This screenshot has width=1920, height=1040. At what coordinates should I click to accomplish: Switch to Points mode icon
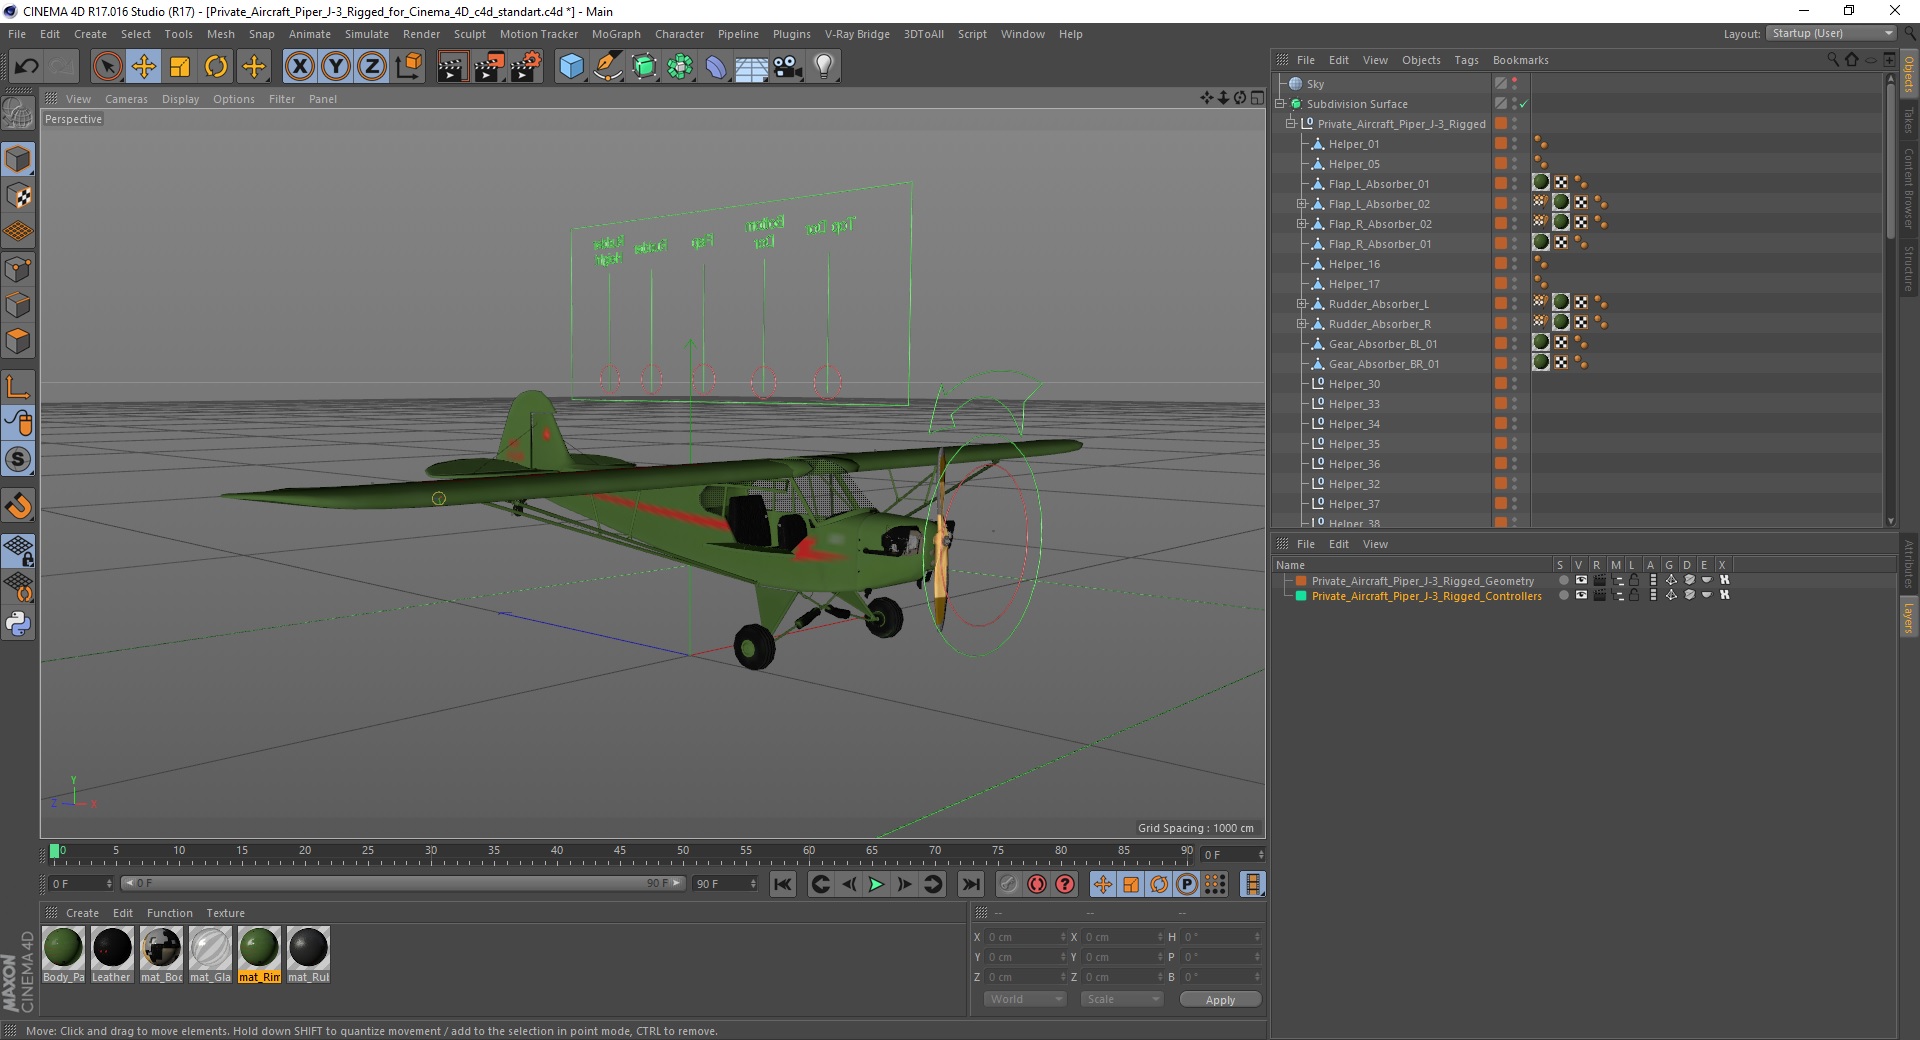coord(18,268)
